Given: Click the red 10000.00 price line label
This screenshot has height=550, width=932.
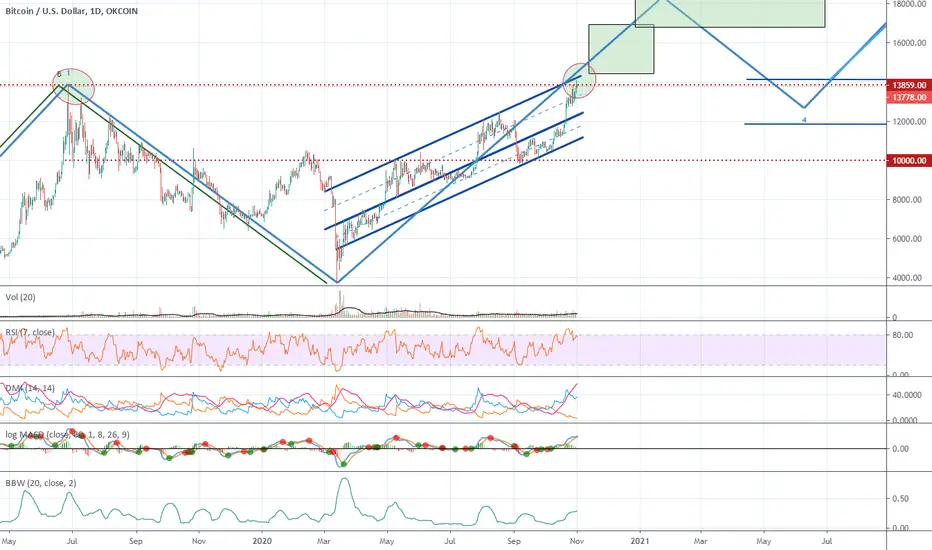Looking at the screenshot, I should pos(909,161).
